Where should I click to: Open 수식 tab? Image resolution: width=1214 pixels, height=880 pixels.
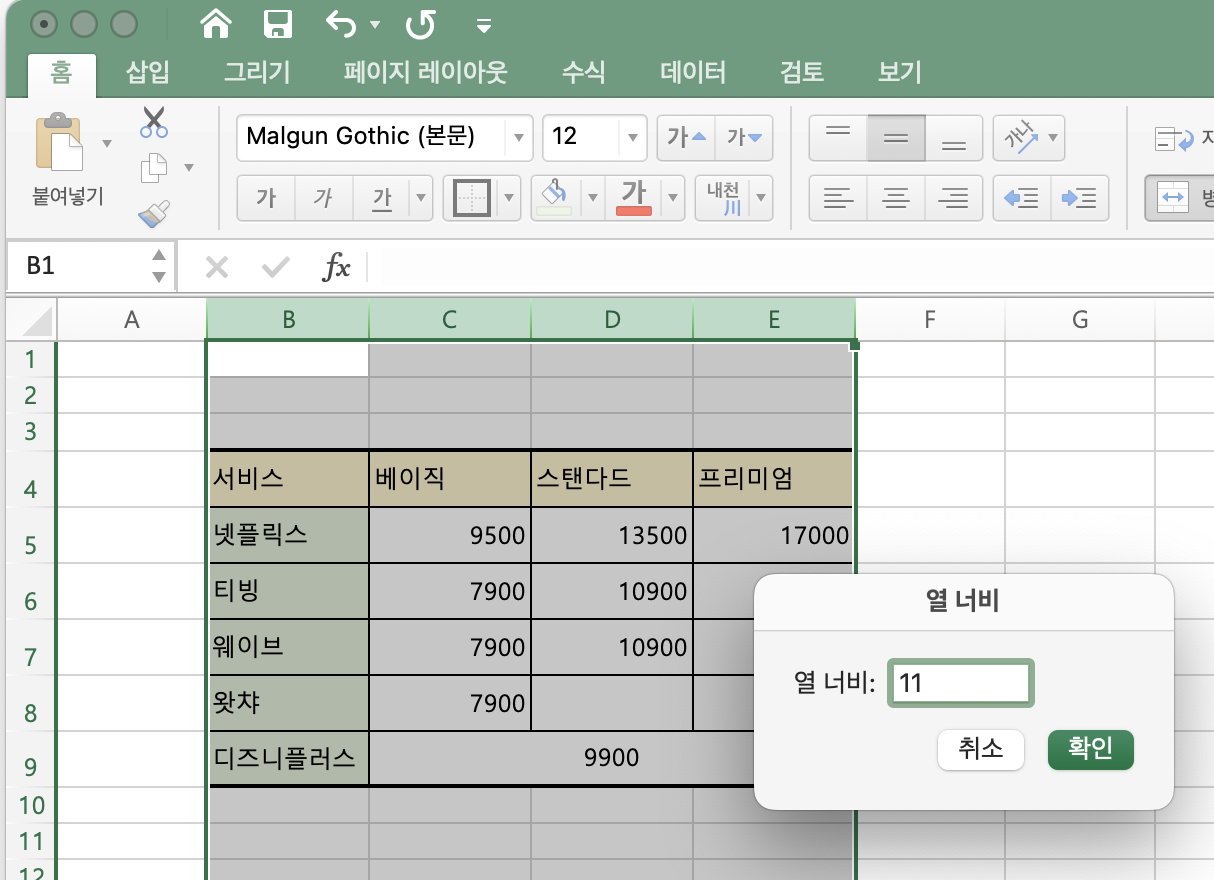pyautogui.click(x=583, y=72)
